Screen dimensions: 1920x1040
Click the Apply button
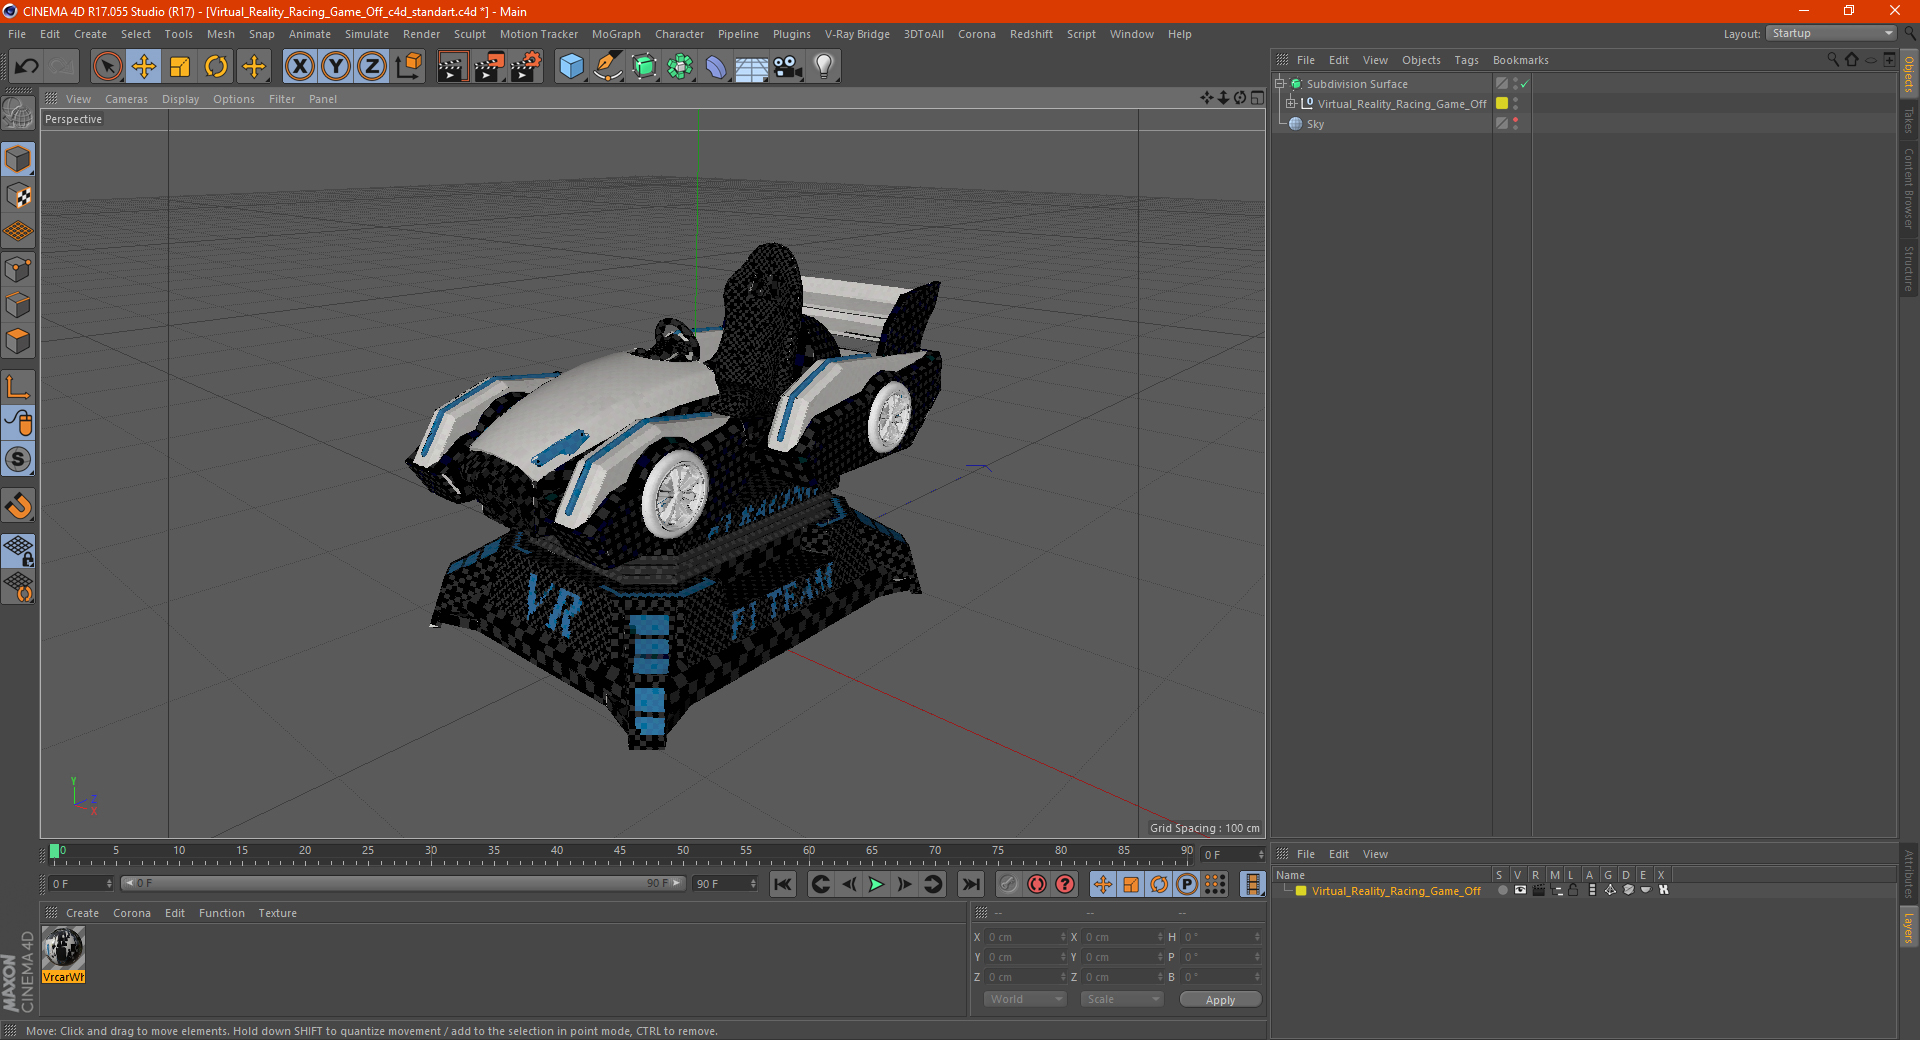(x=1220, y=1000)
